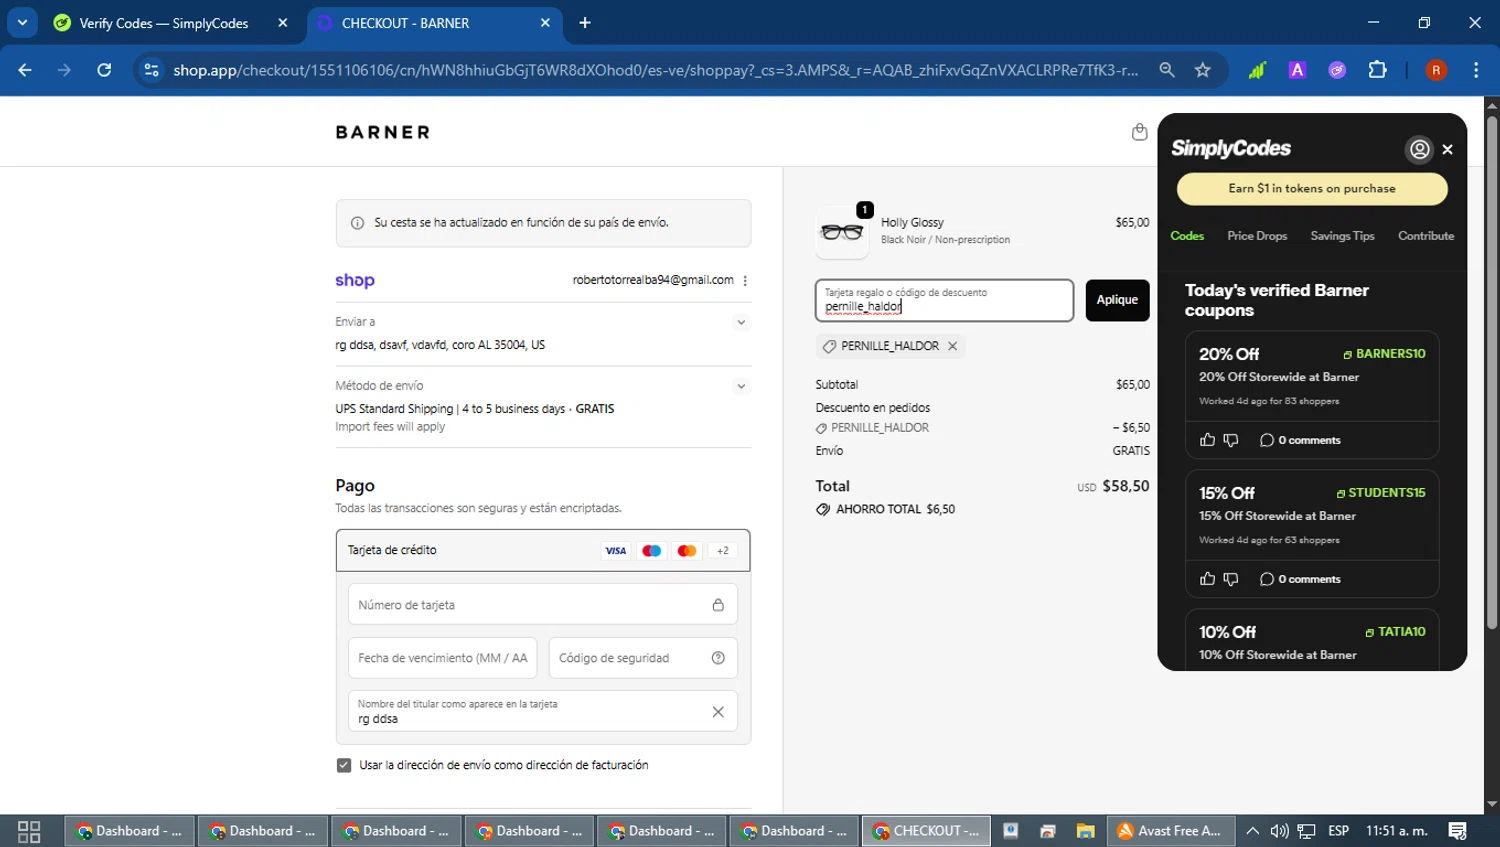
Task: View site information icon in address bar
Action: (x=151, y=70)
